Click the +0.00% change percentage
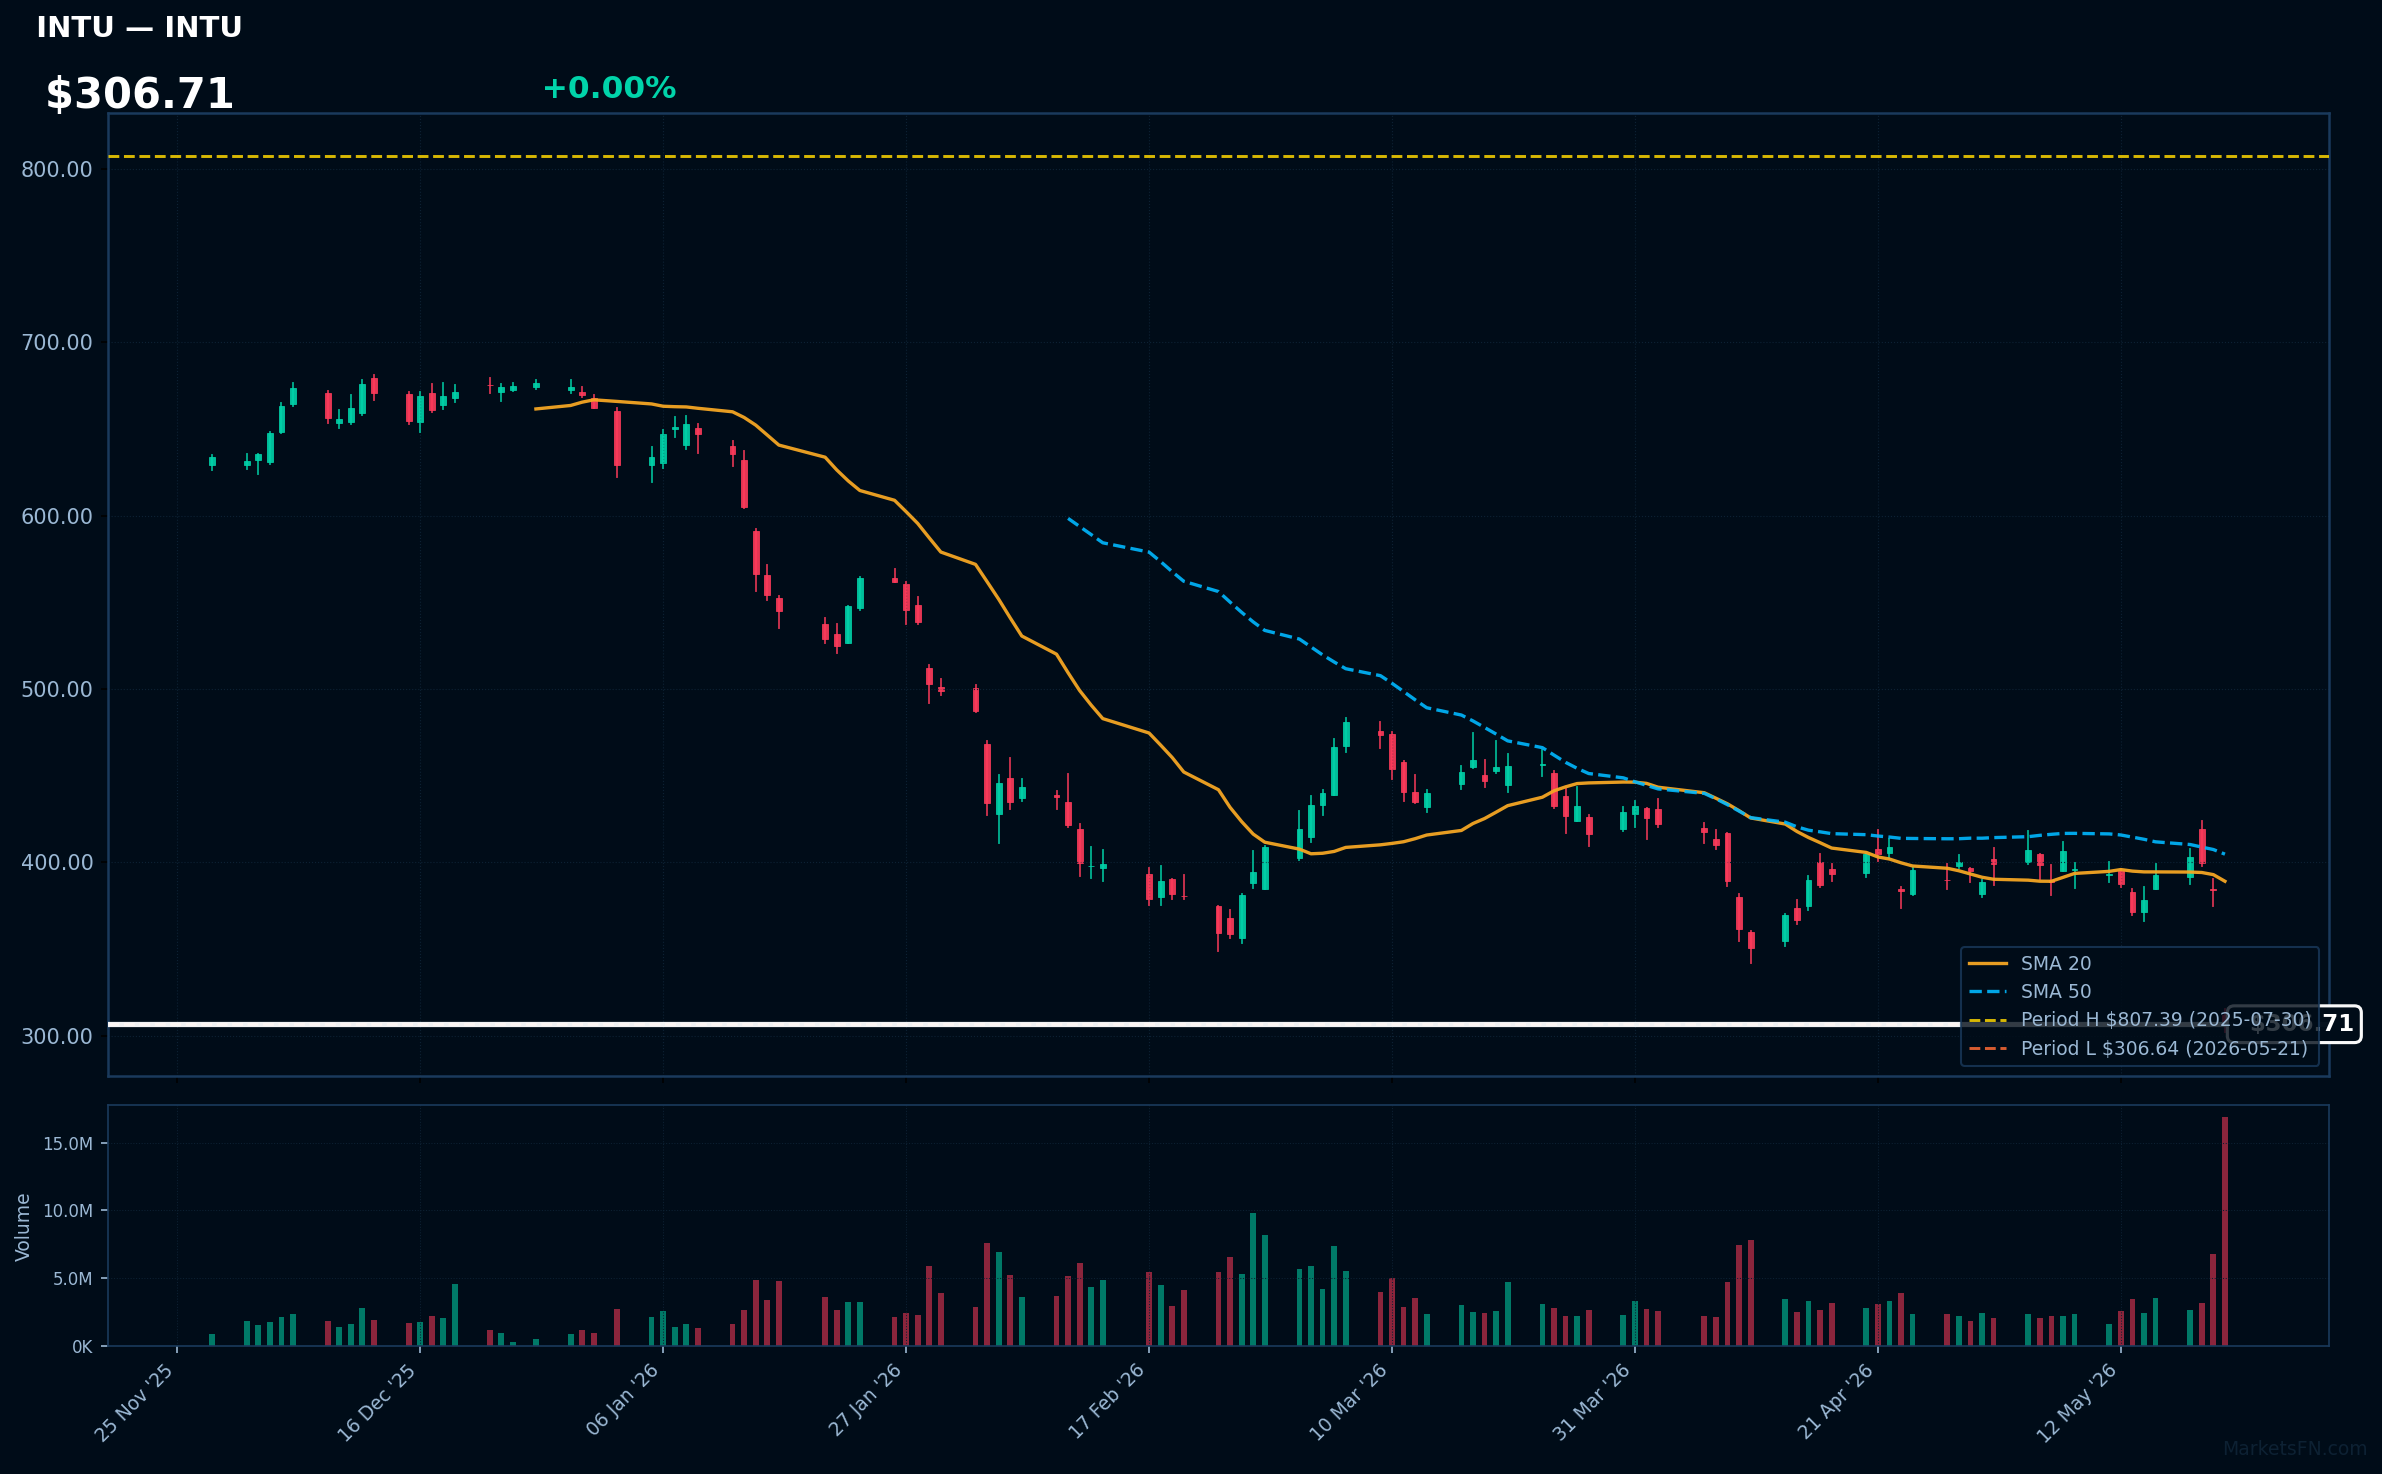The width and height of the screenshot is (2382, 1474). (609, 88)
